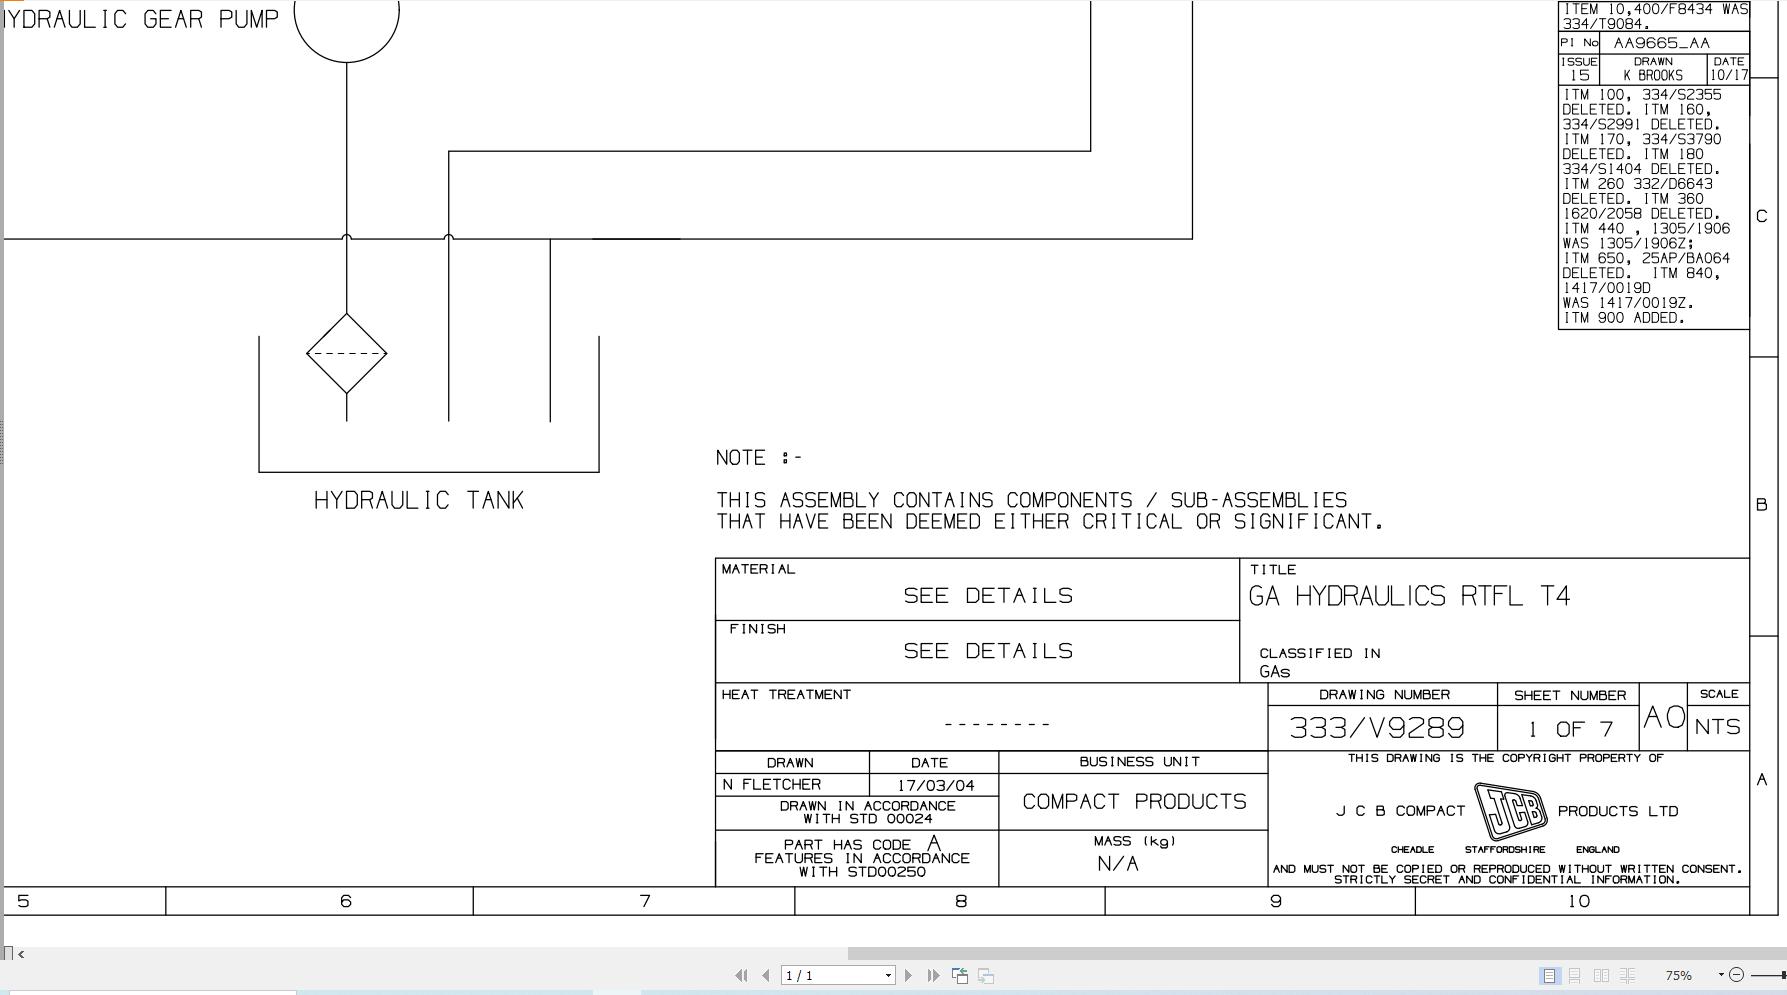Advance to the next page

click(909, 974)
